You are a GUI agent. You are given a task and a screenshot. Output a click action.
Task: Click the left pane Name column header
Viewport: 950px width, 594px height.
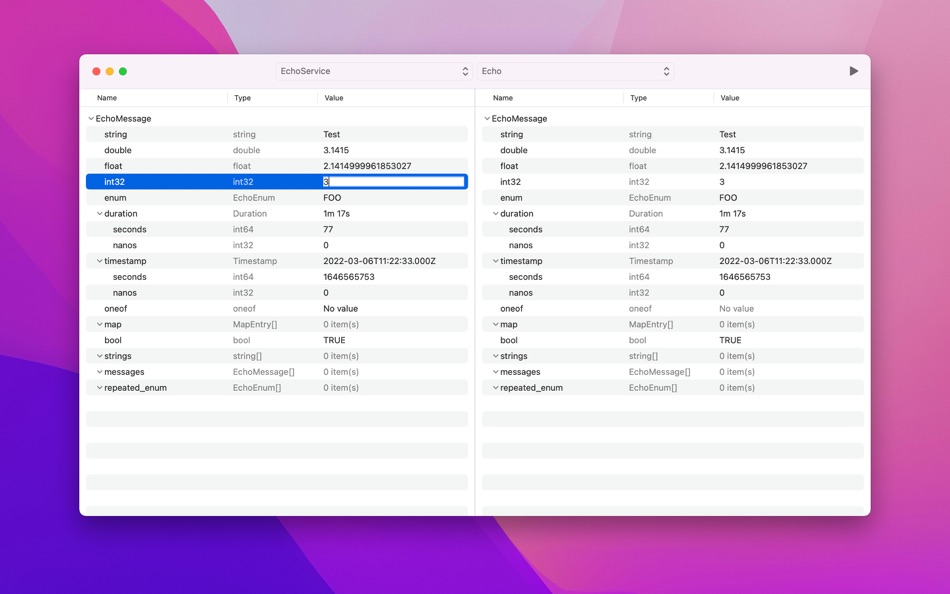tap(107, 98)
